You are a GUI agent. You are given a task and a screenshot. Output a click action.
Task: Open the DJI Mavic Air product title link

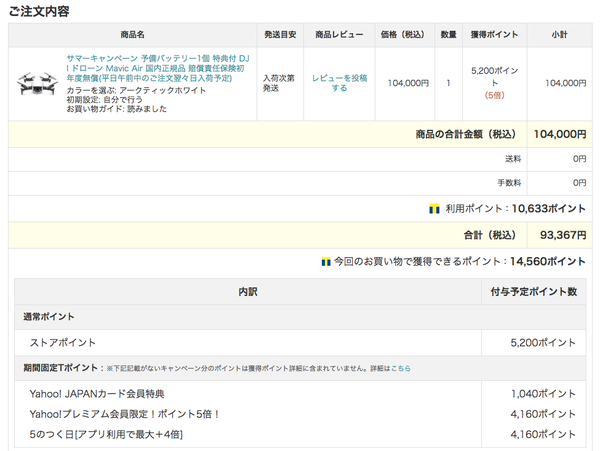[x=158, y=68]
